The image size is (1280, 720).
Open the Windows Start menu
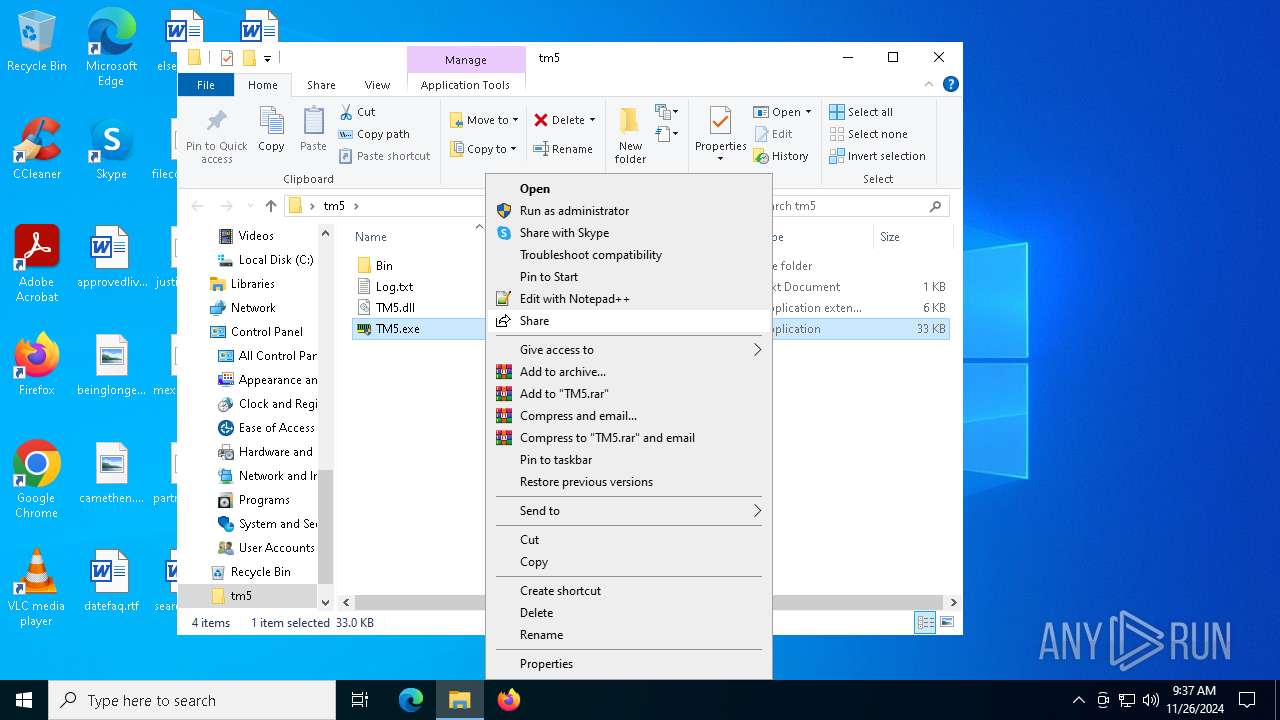pos(24,700)
